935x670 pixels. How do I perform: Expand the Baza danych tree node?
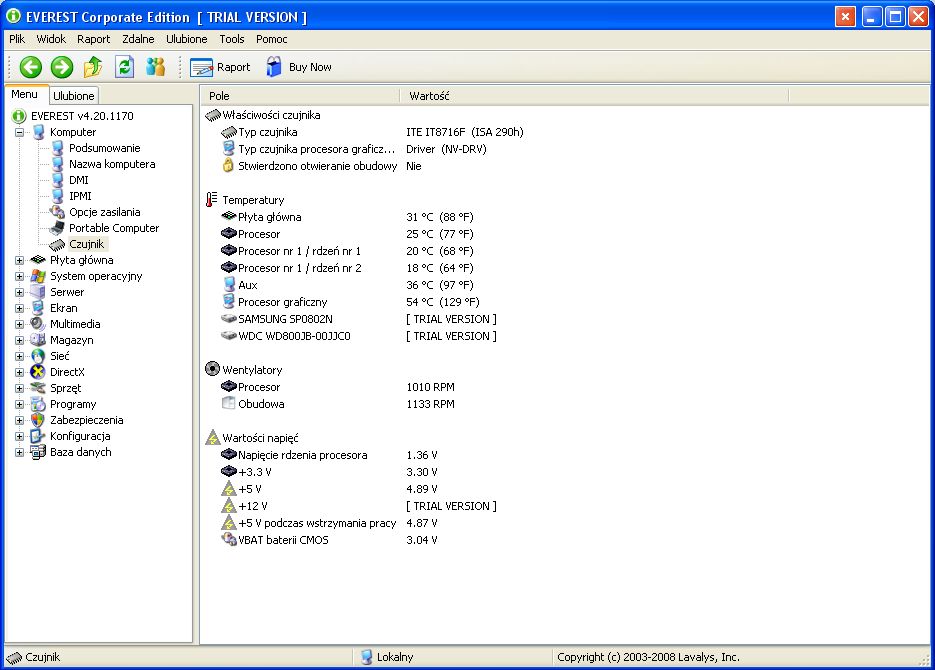(x=20, y=452)
